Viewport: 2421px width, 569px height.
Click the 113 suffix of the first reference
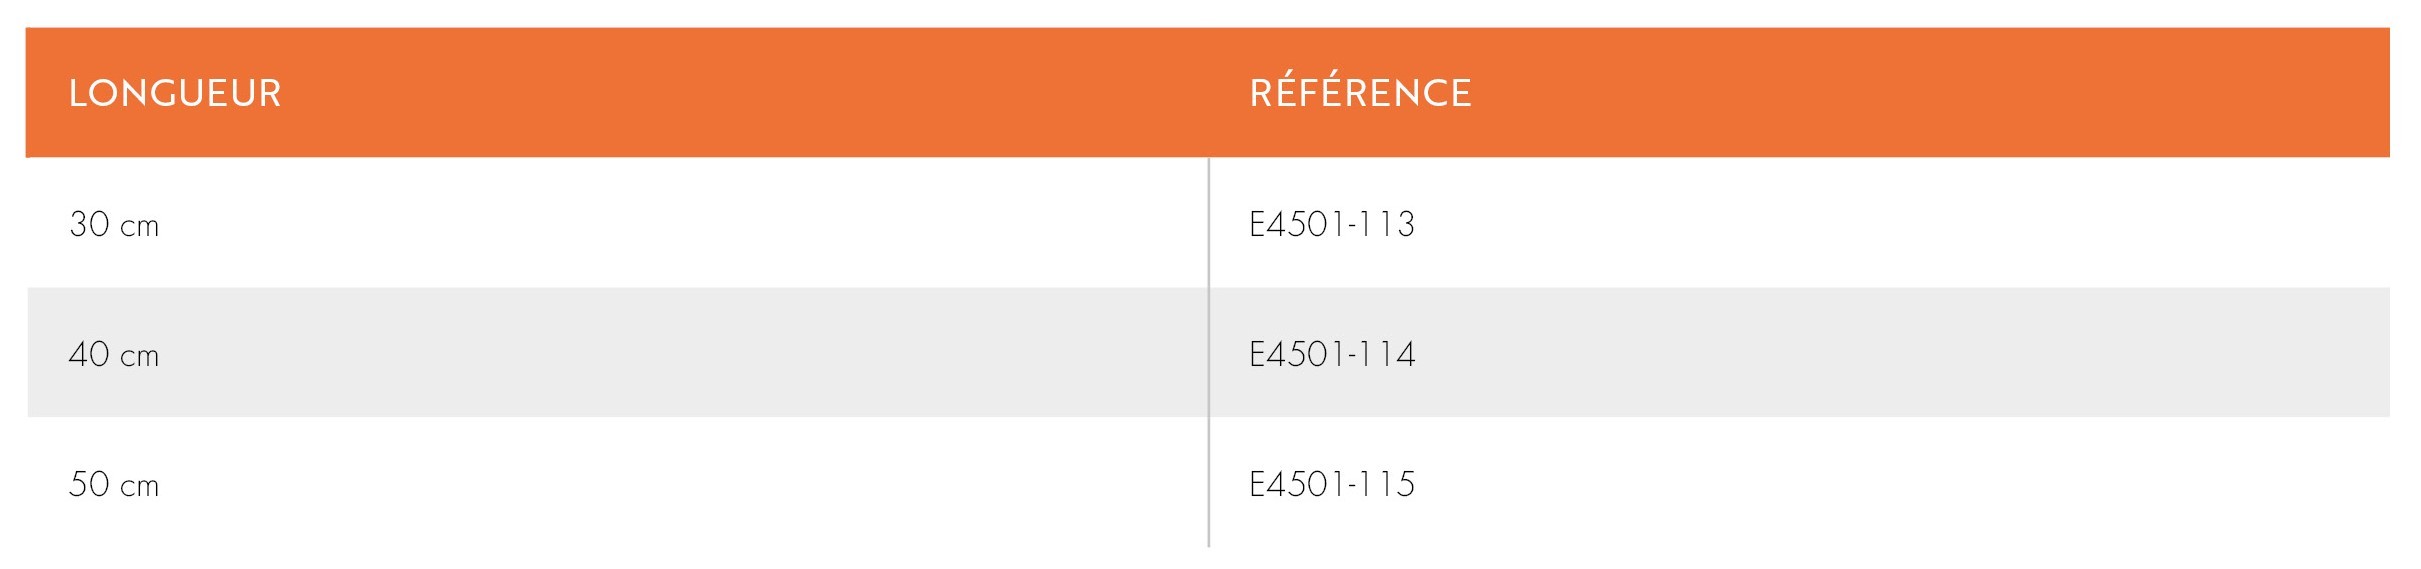[x=1390, y=224]
